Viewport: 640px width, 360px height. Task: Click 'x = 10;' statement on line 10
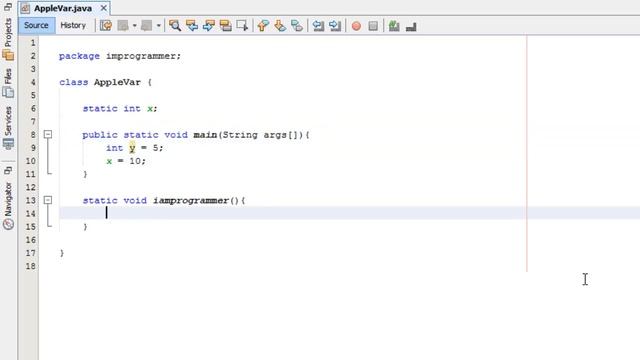pyautogui.click(x=126, y=161)
